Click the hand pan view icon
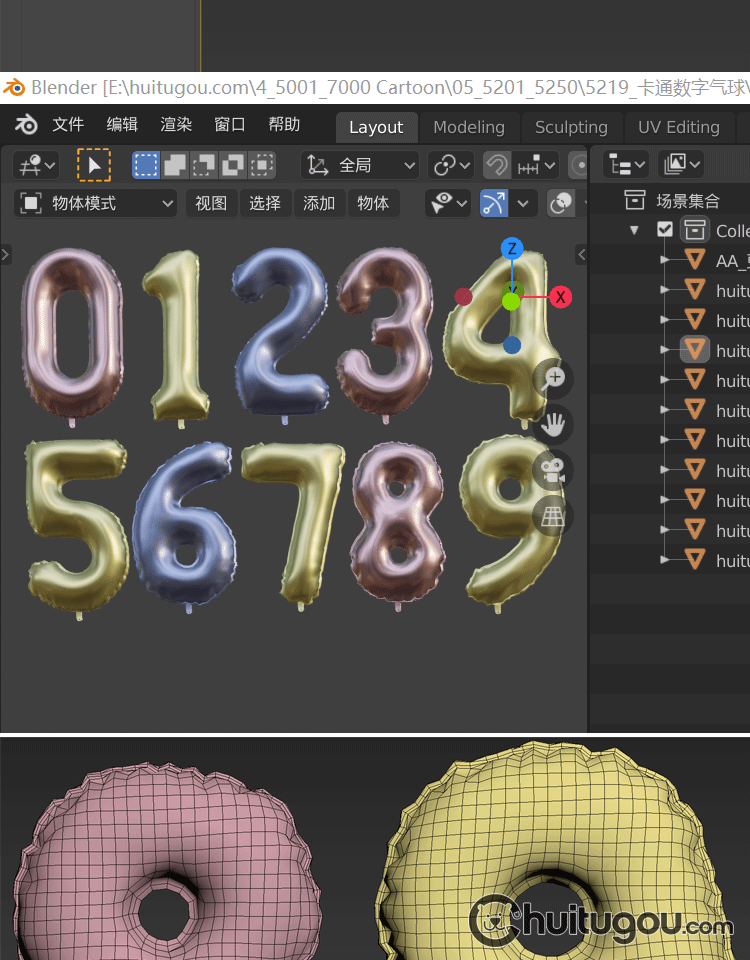 (553, 425)
